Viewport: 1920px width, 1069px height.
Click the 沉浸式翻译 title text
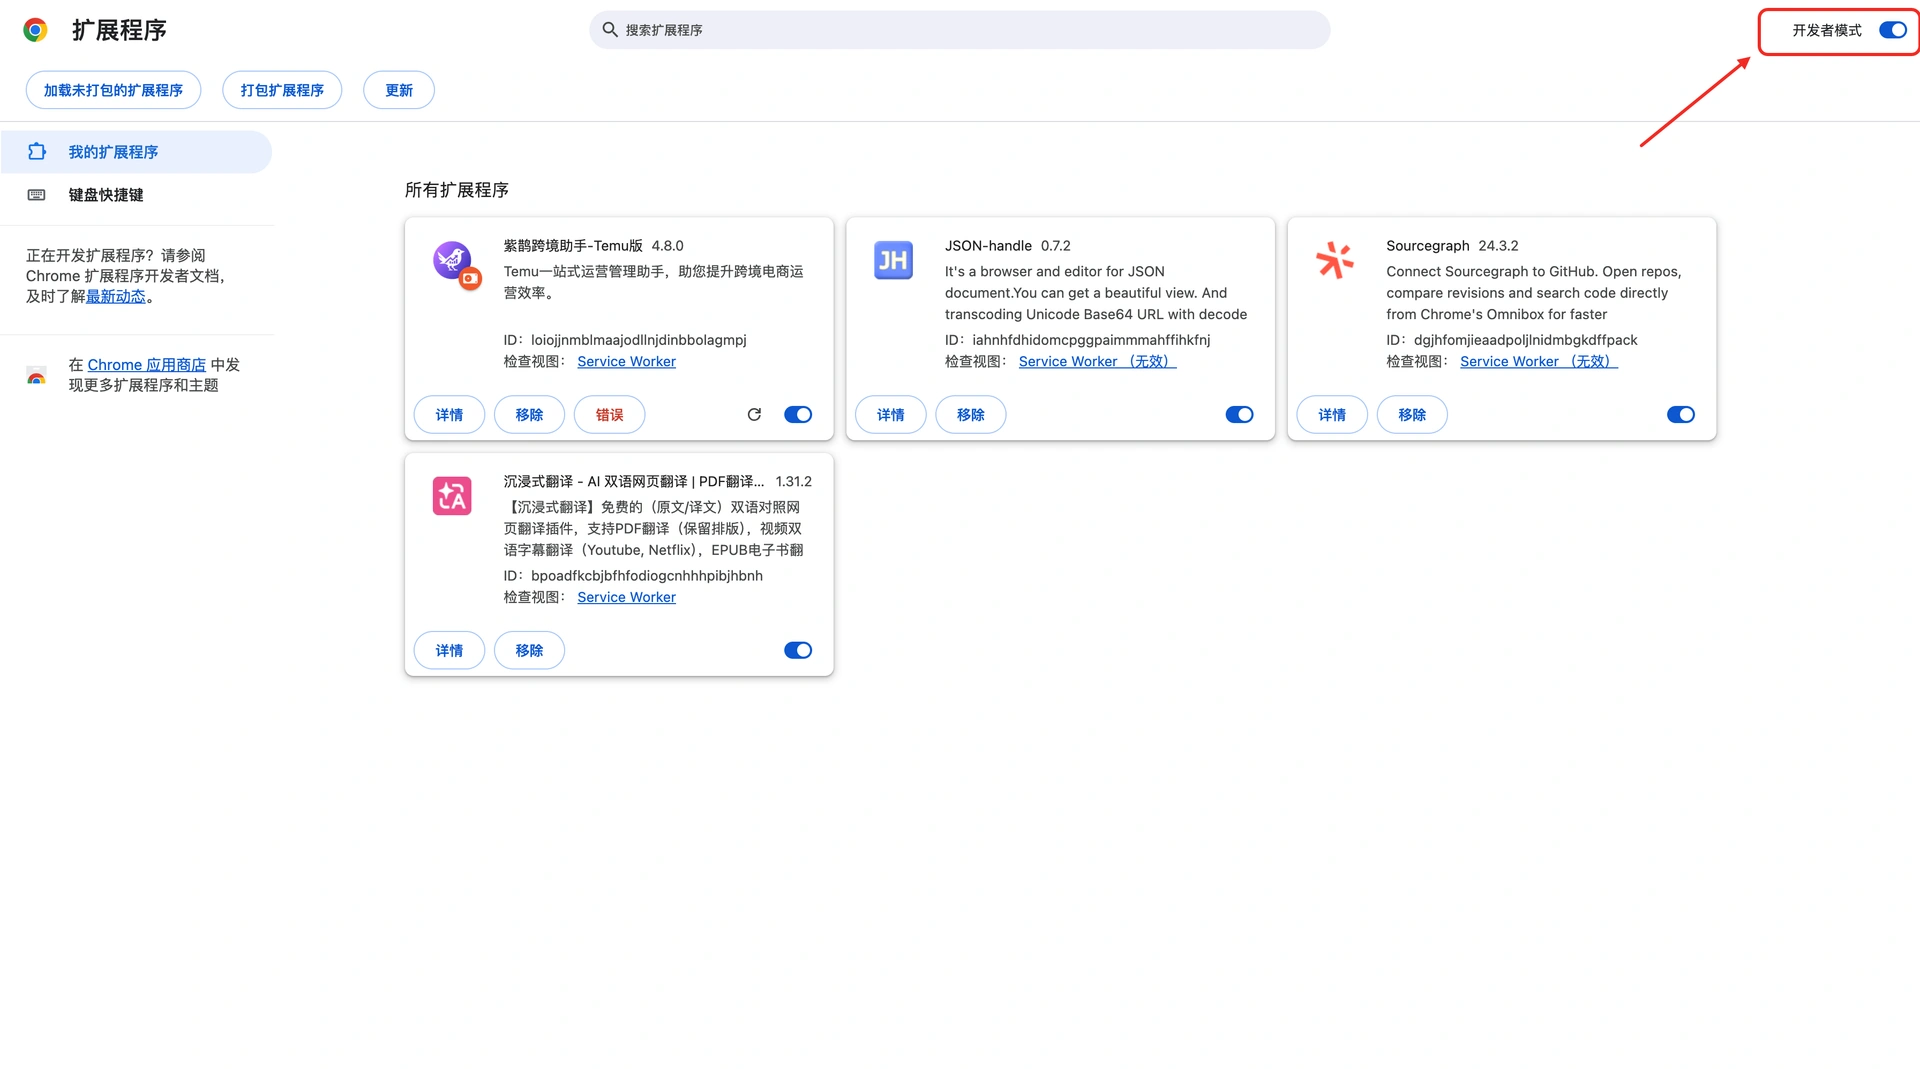[634, 482]
